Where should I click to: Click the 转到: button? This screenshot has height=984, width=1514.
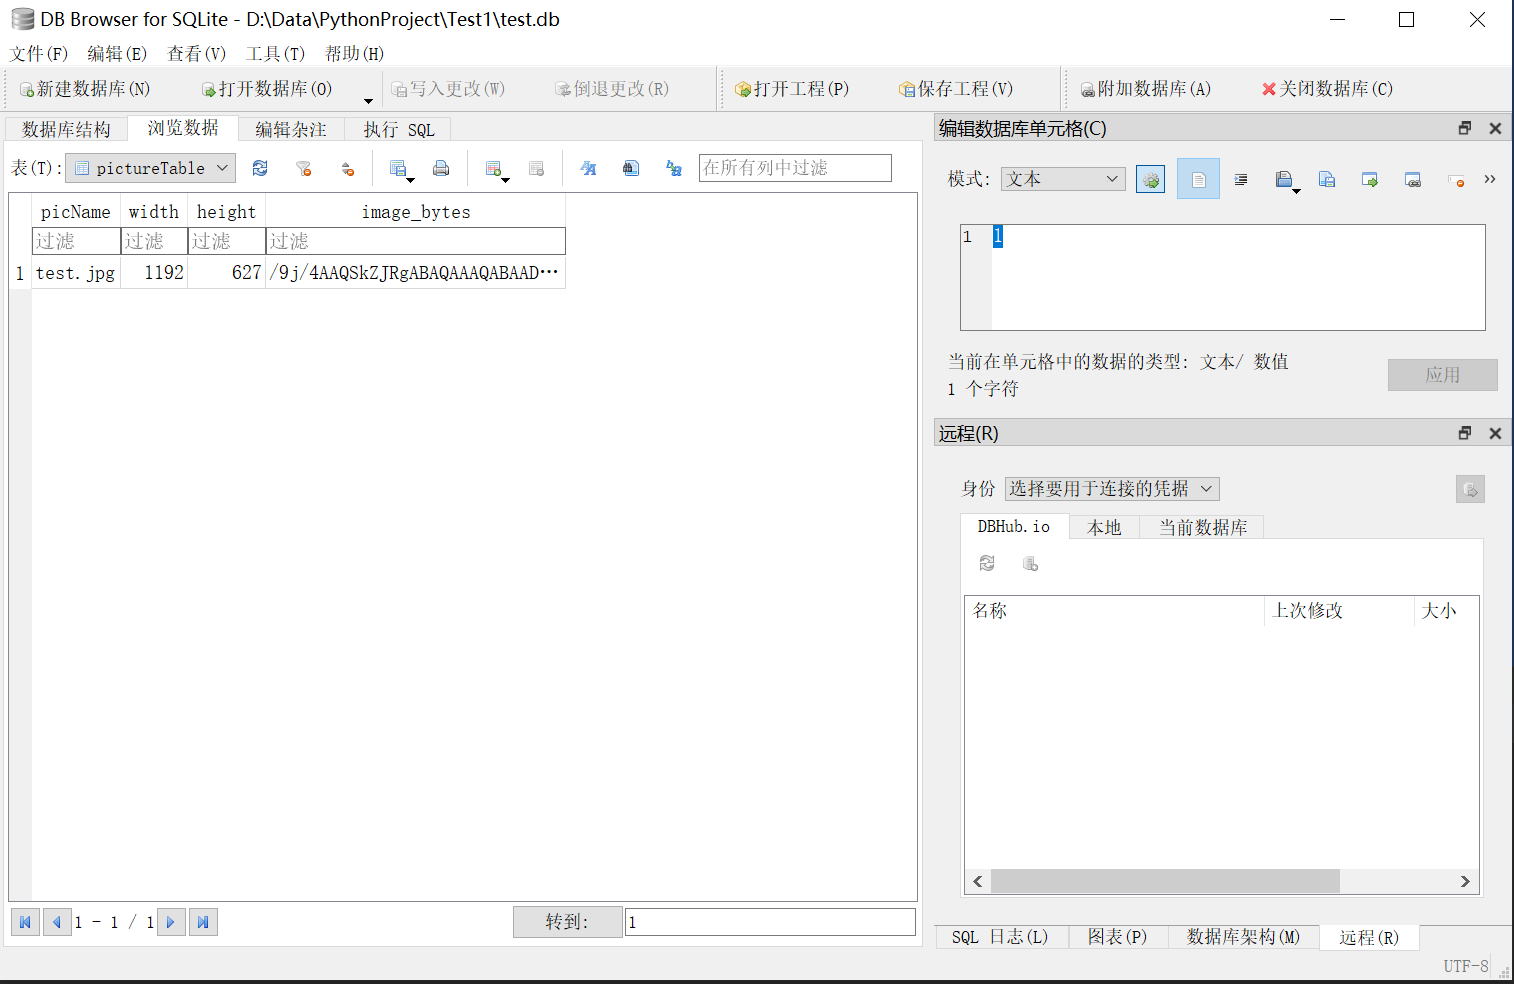[567, 922]
